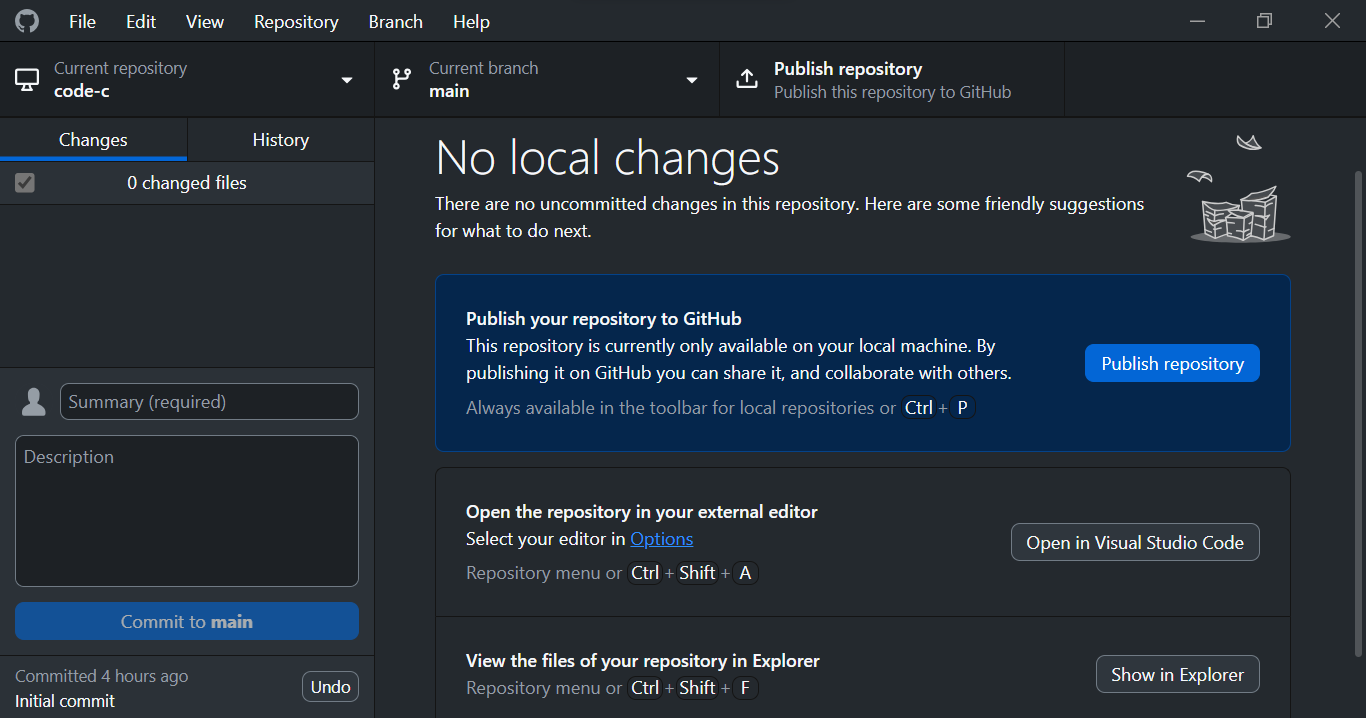This screenshot has height=718, width=1366.
Task: Toggle the select all changed files checkbox
Action: click(25, 183)
